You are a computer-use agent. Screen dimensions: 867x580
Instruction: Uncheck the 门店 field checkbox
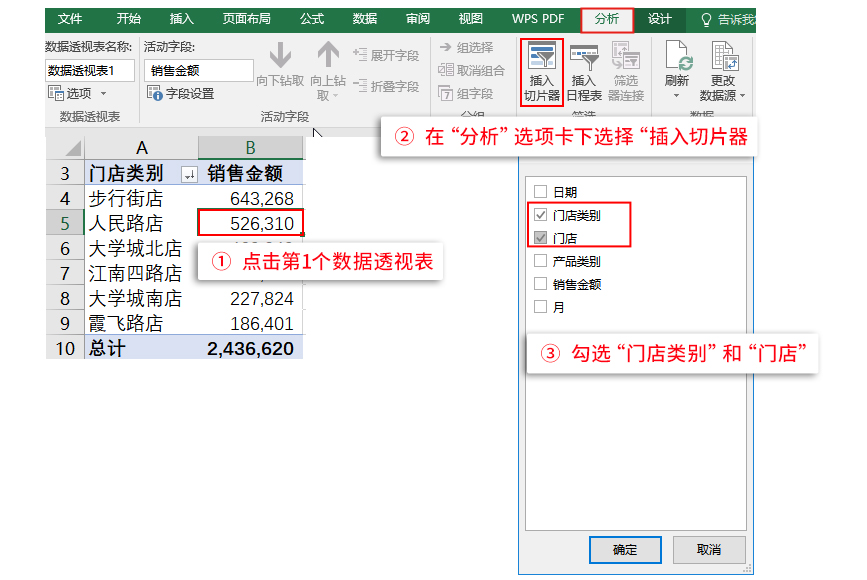[x=541, y=238]
